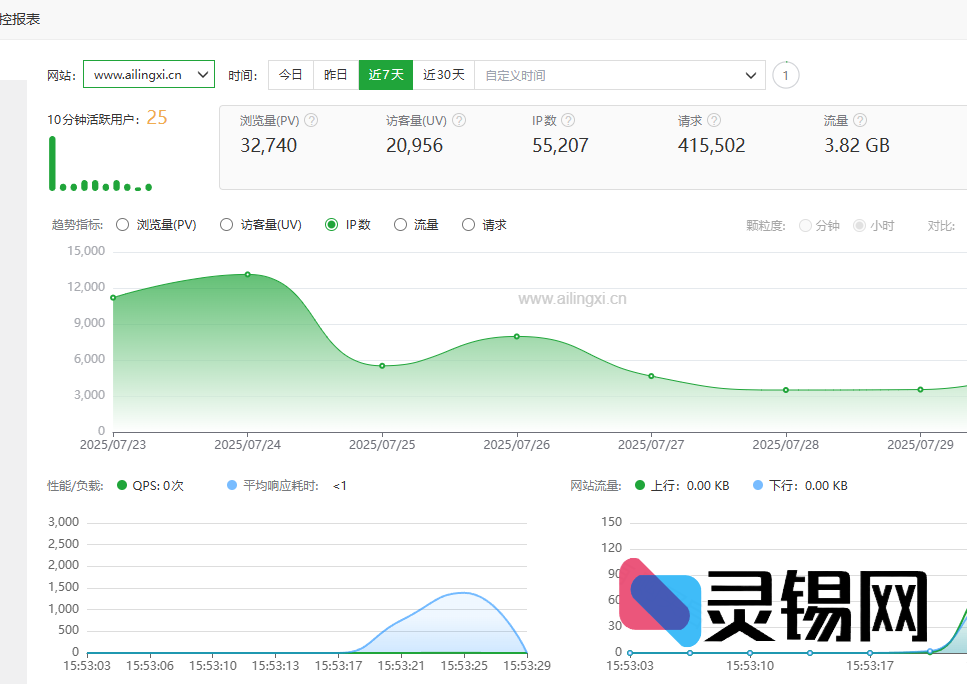Screen dimensions: 967x684
Task: Click the 近7天 time button
Action: click(386, 75)
